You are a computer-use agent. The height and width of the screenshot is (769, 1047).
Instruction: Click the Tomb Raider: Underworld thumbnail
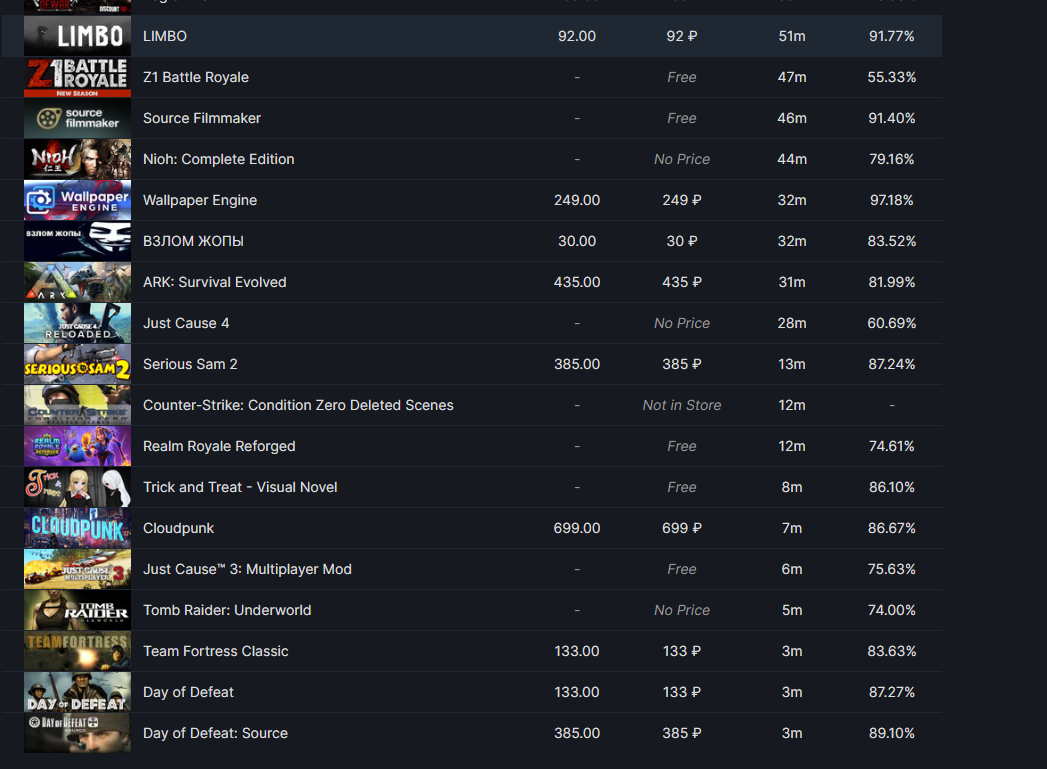[x=77, y=610]
